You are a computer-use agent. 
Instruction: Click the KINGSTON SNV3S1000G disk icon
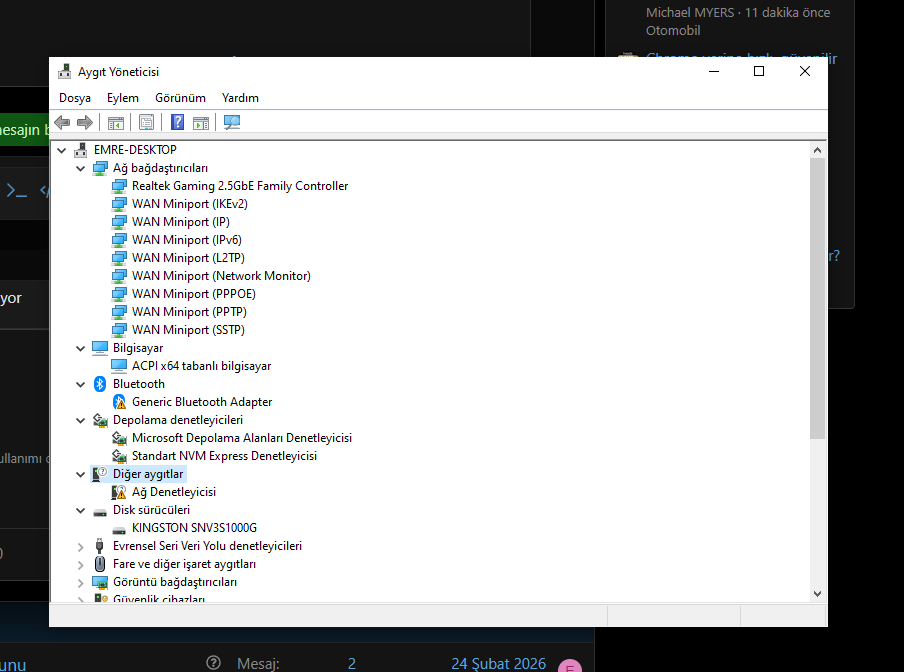click(119, 529)
